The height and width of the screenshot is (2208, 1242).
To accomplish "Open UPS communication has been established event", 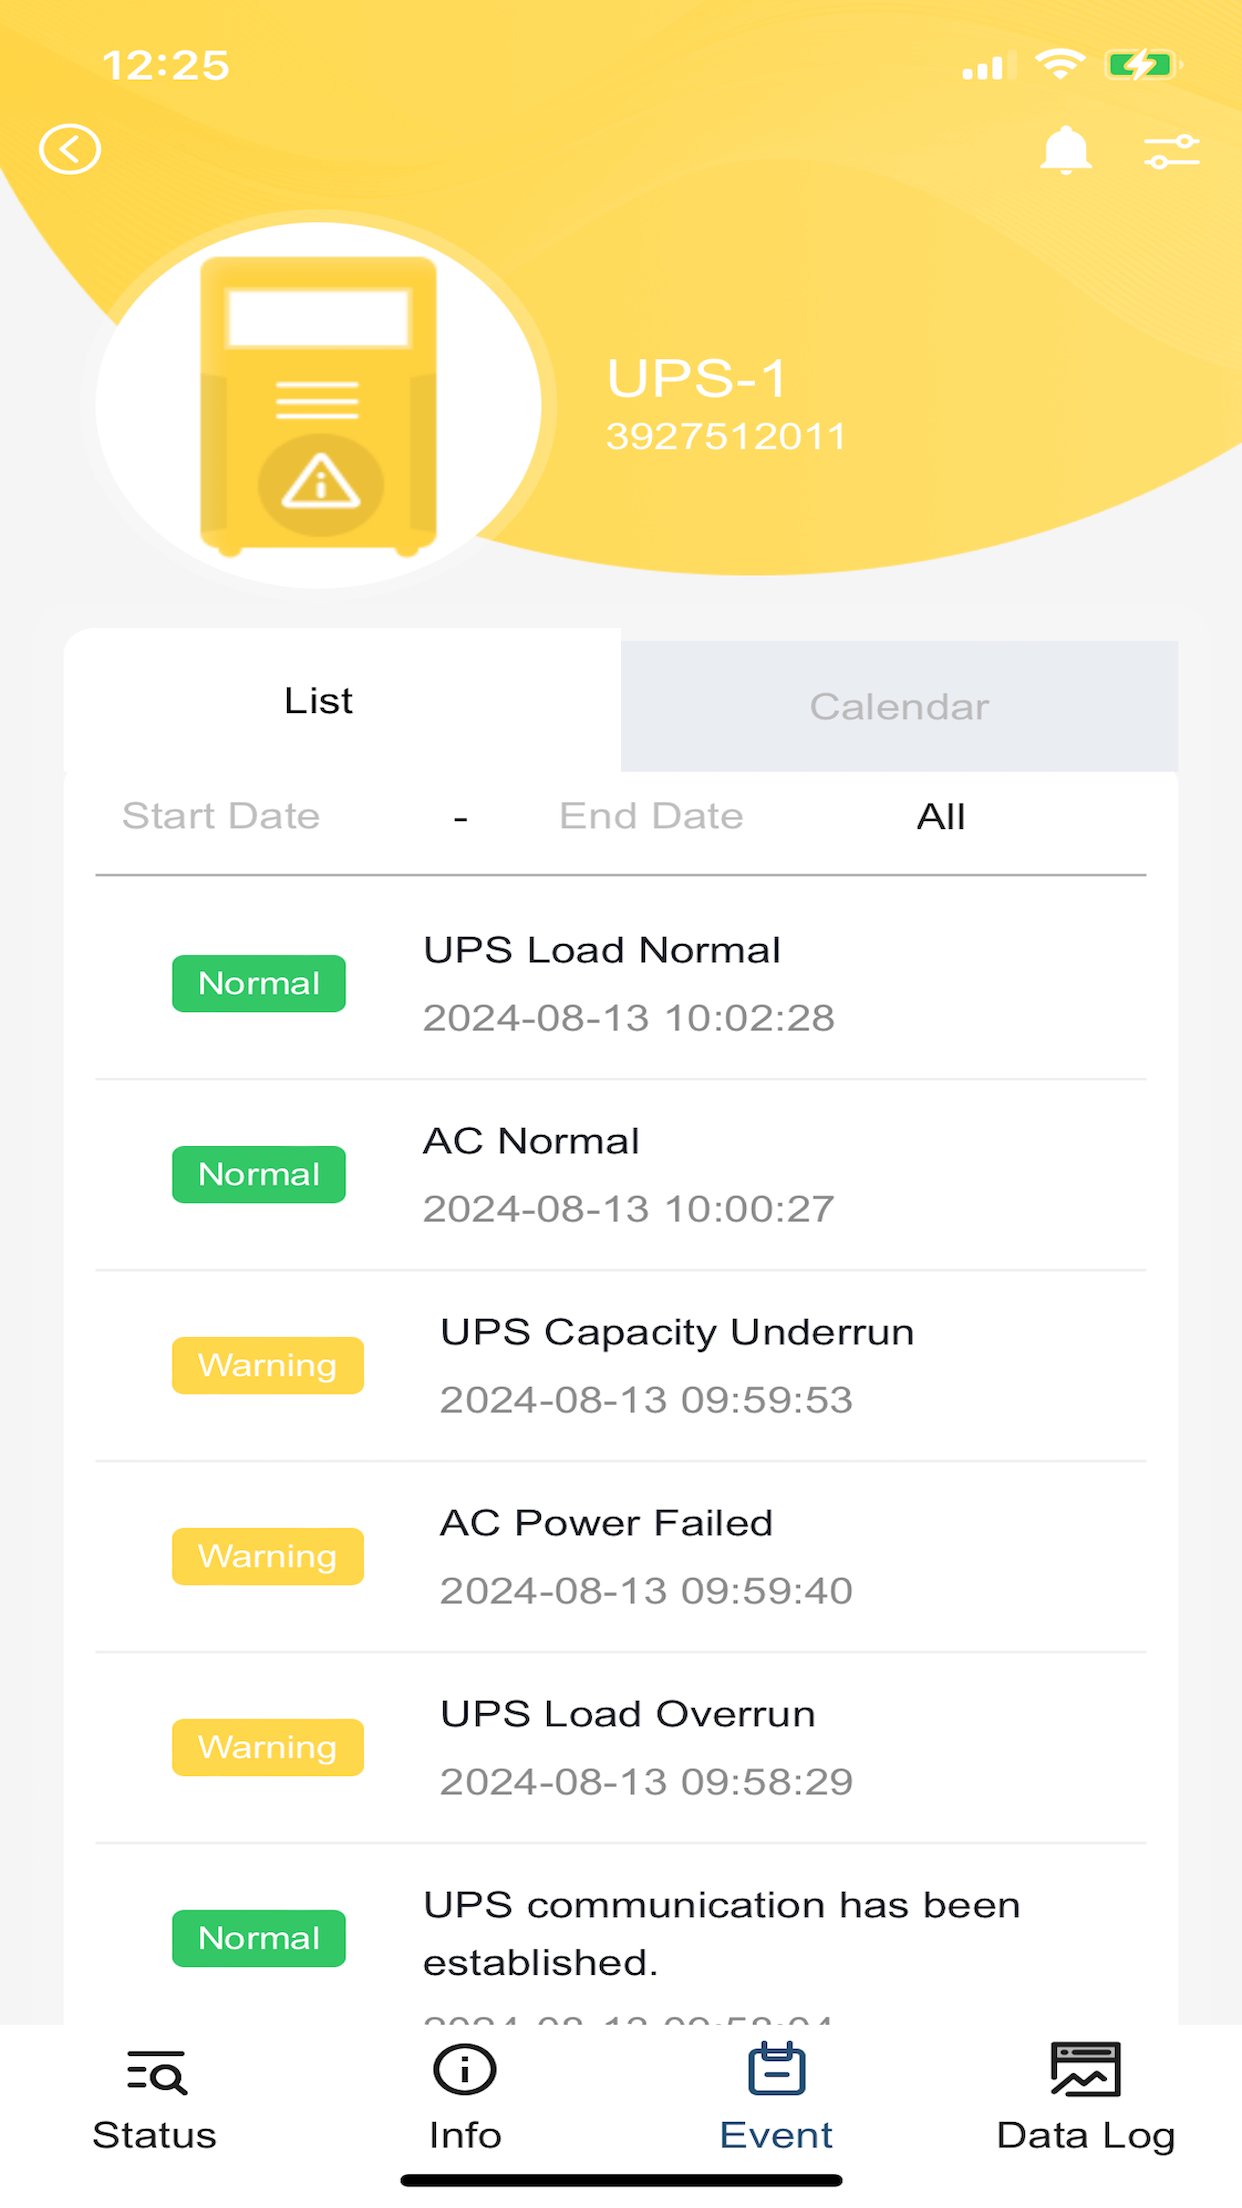I will coord(620,1935).
